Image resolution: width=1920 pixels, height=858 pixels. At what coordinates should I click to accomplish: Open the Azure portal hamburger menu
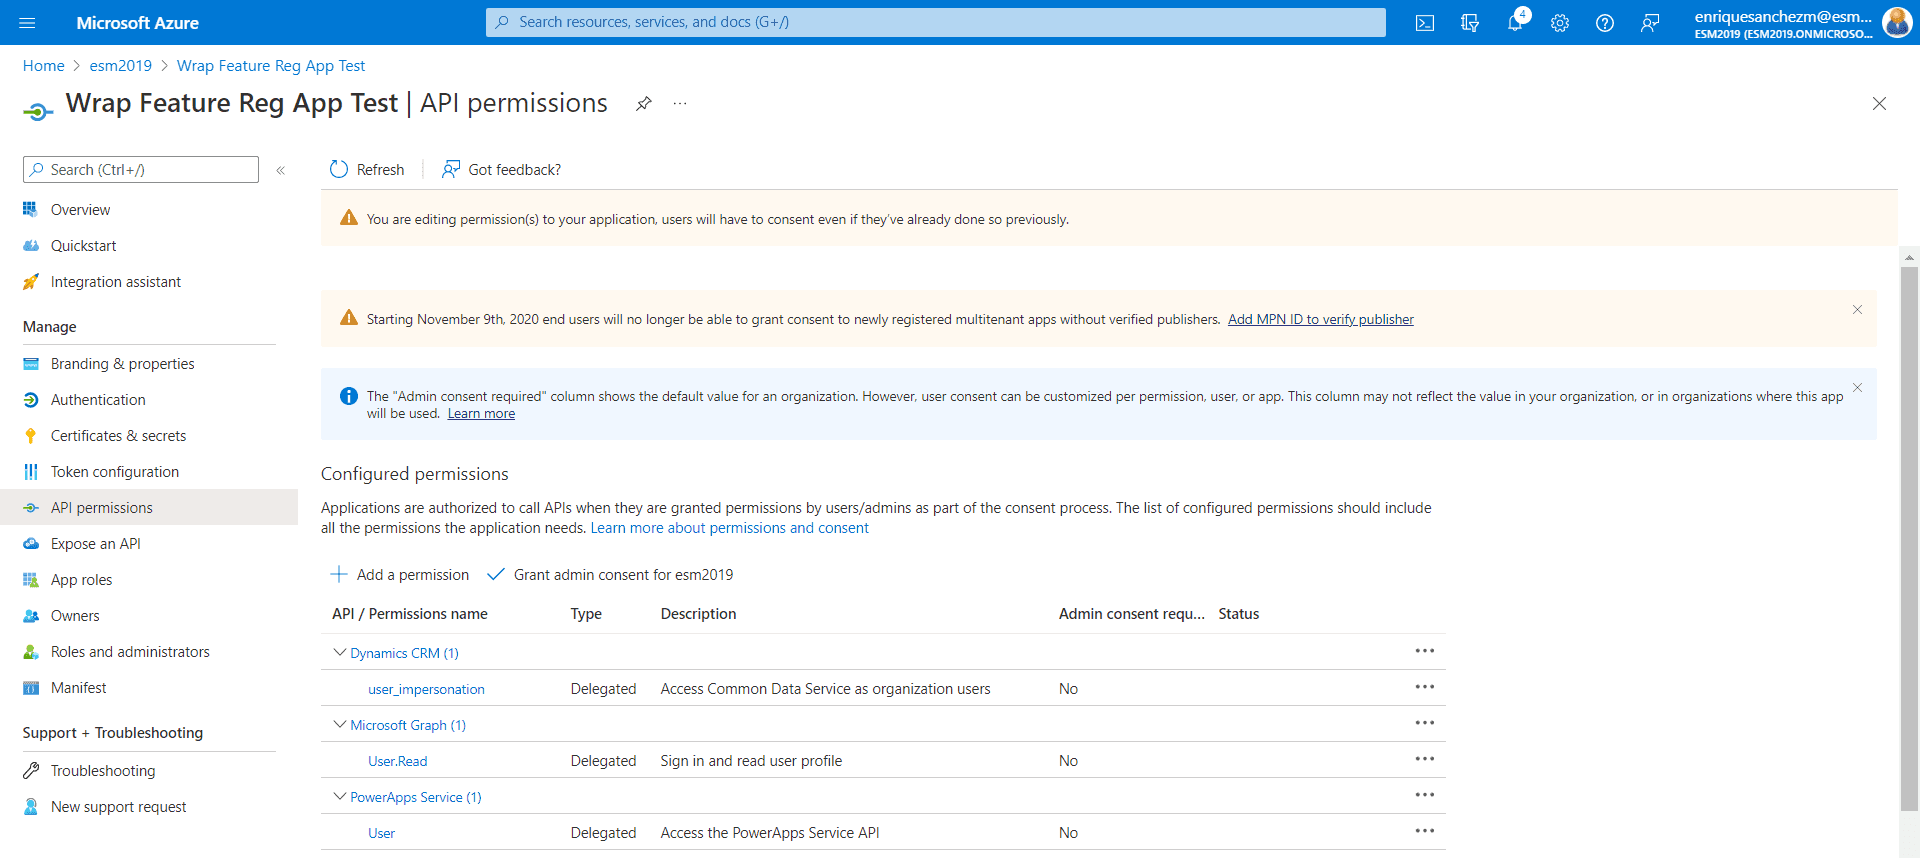(x=27, y=22)
